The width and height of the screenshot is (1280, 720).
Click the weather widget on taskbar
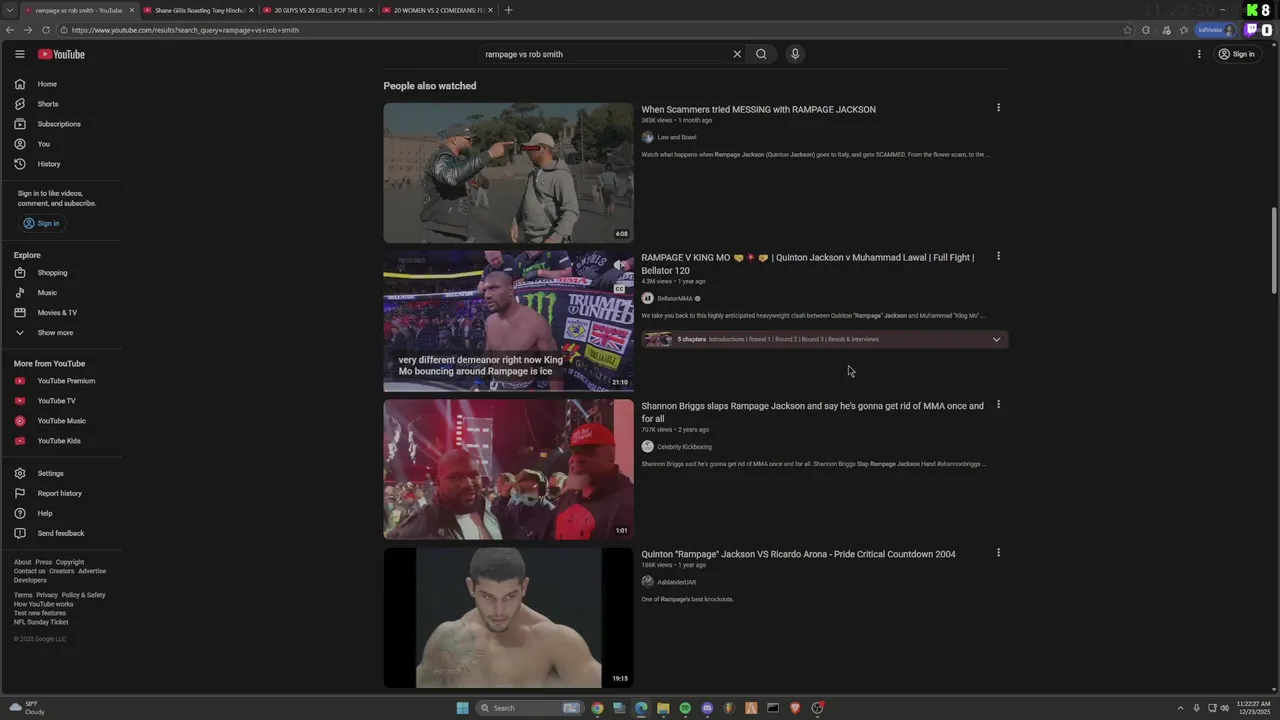tap(28, 708)
